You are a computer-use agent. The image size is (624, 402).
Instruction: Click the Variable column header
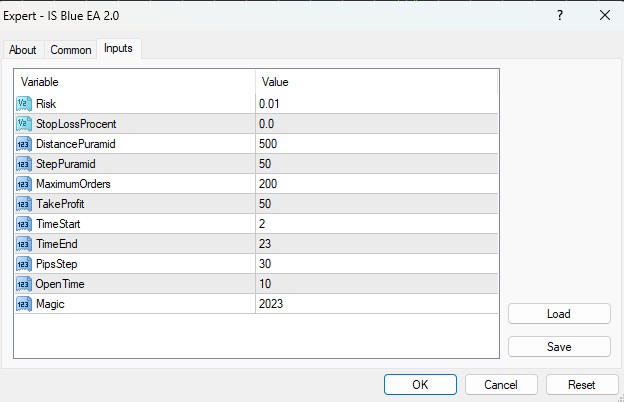pyautogui.click(x=135, y=82)
